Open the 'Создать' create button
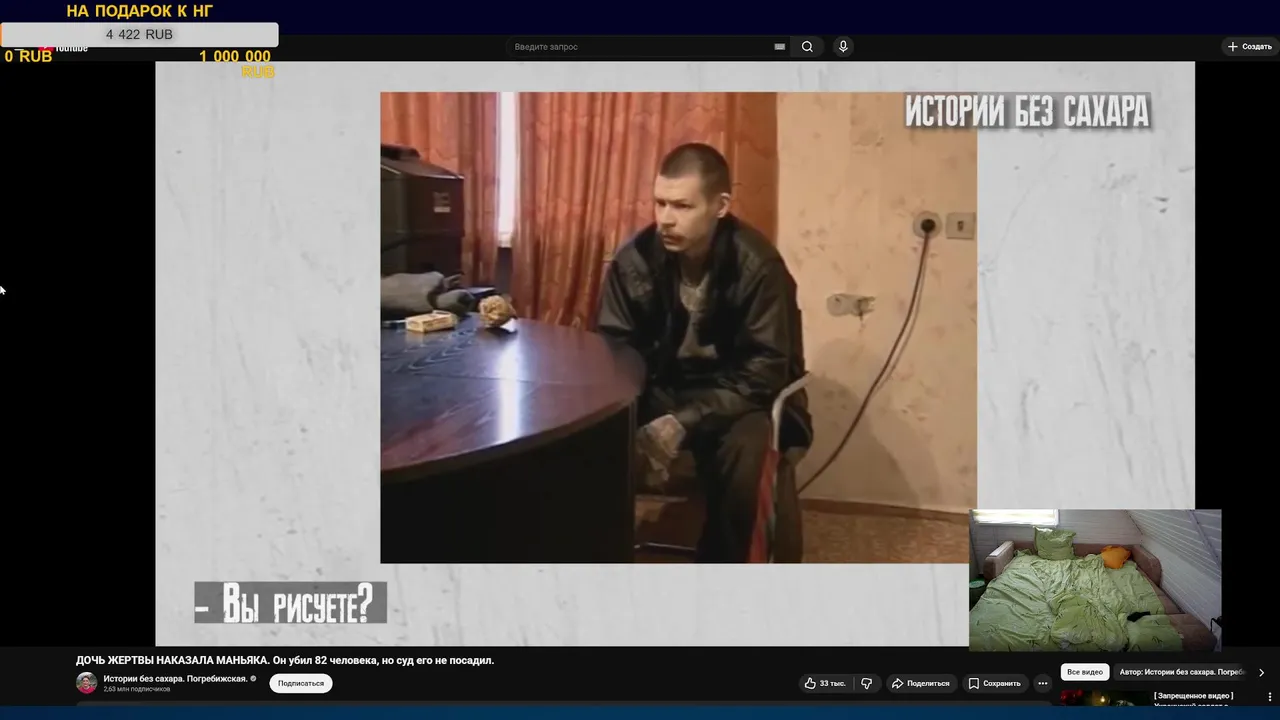The width and height of the screenshot is (1280, 720). 1250,47
